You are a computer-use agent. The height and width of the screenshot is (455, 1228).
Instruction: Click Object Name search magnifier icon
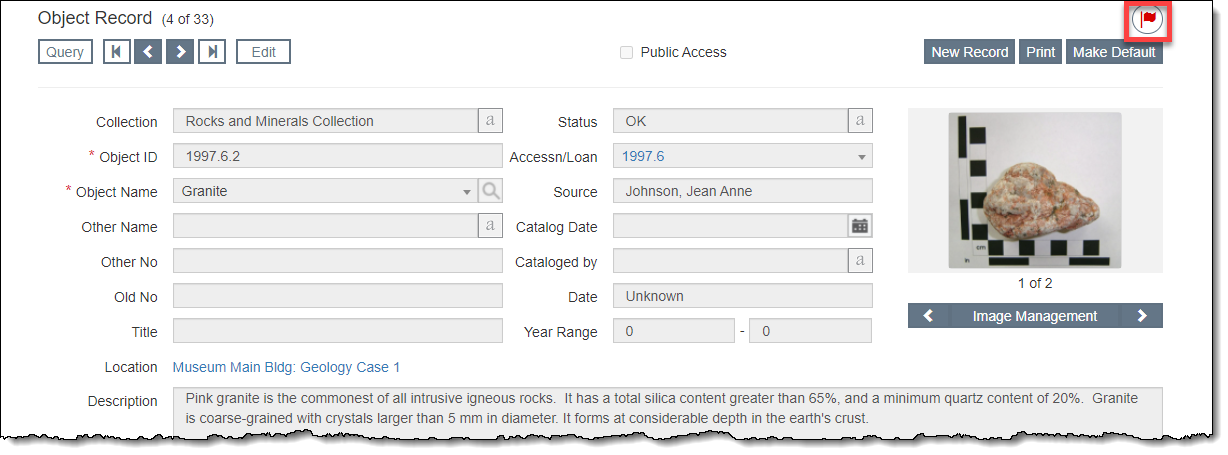(490, 191)
